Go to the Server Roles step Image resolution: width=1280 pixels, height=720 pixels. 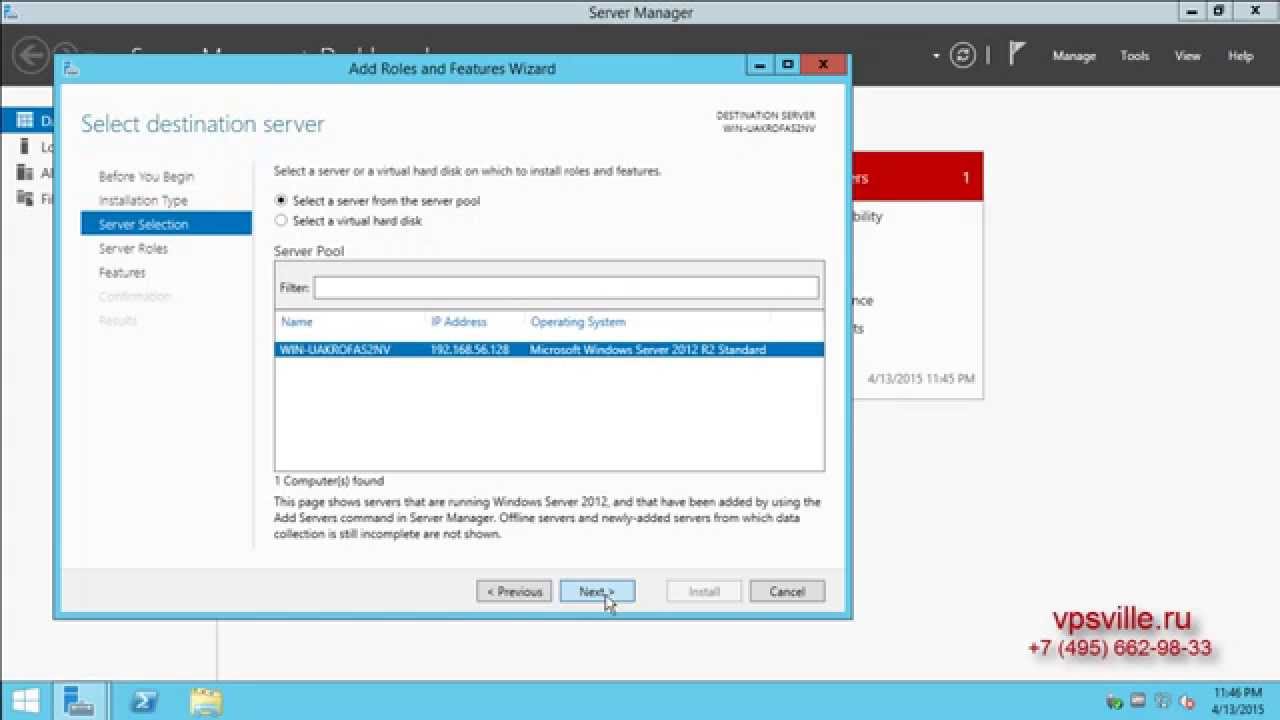pyautogui.click(x=133, y=249)
